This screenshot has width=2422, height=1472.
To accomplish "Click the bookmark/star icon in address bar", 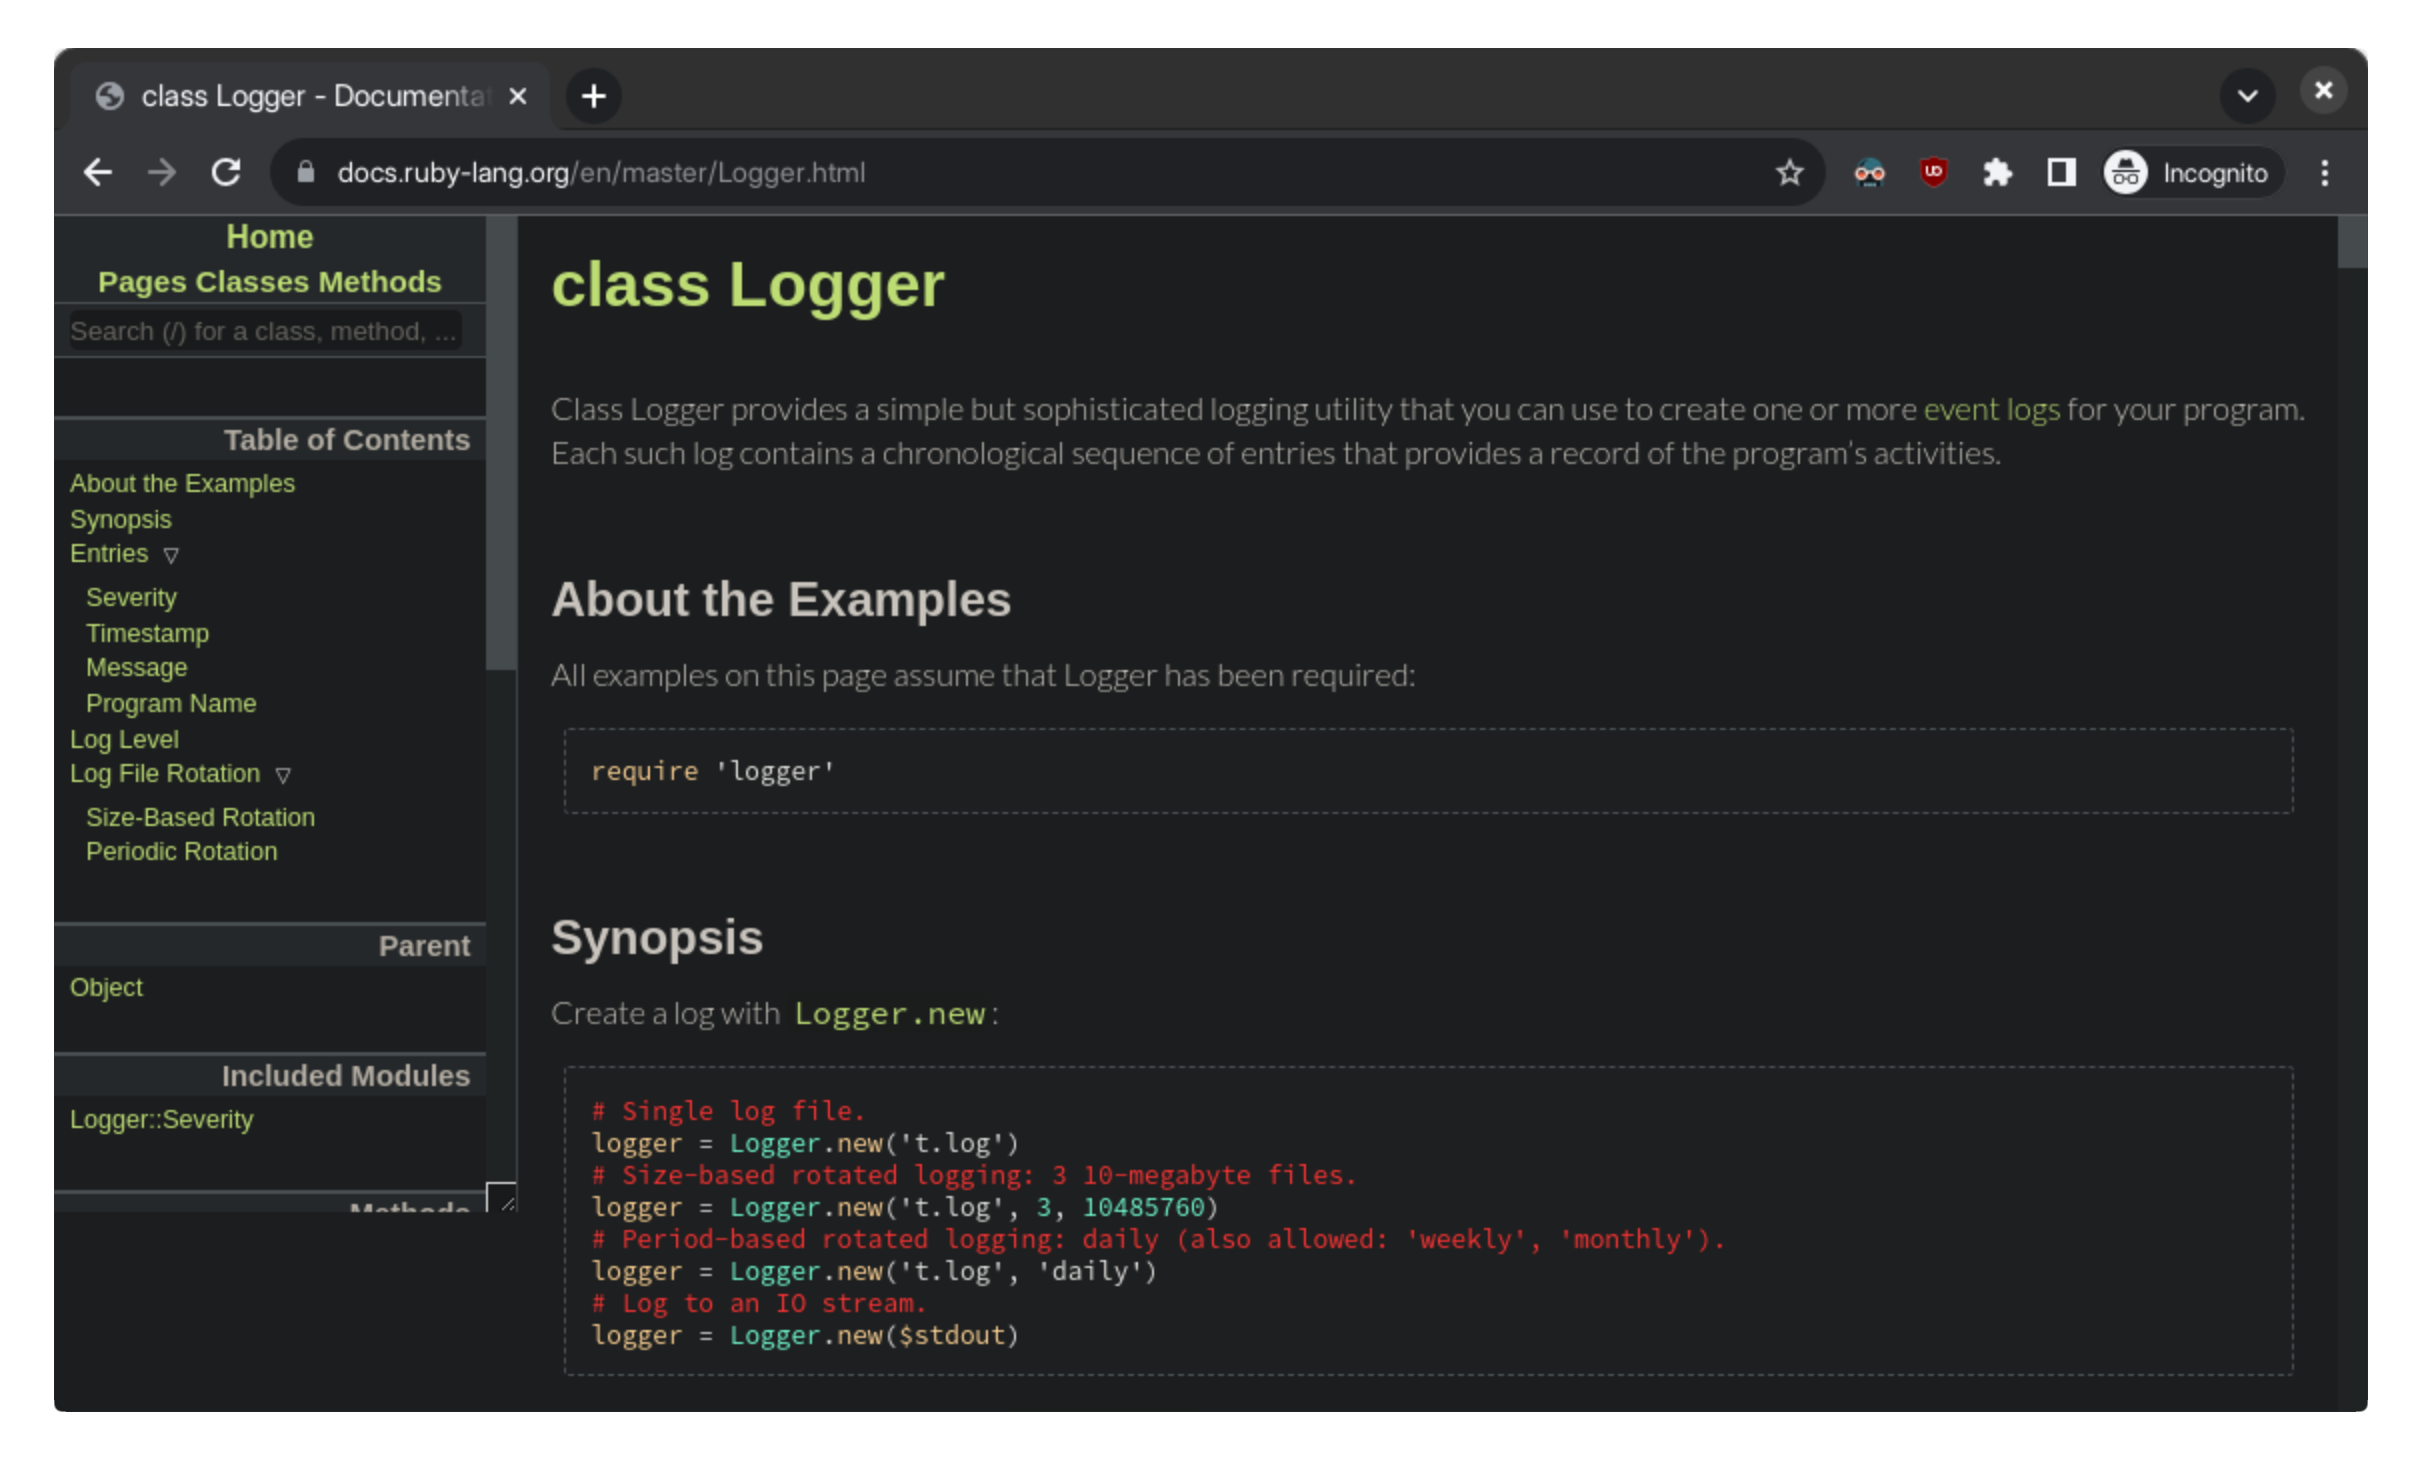I will coord(1789,173).
